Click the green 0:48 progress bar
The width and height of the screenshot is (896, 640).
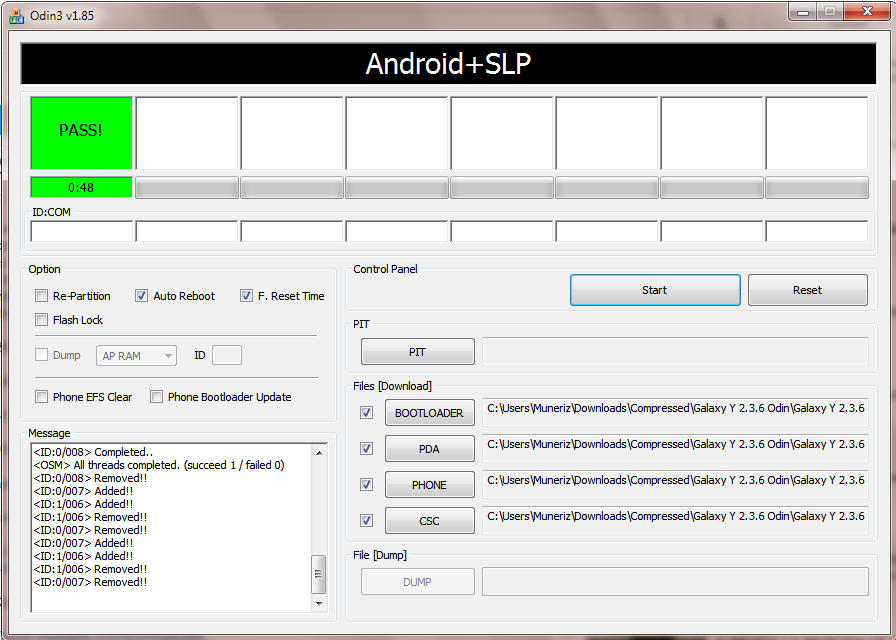pos(81,187)
